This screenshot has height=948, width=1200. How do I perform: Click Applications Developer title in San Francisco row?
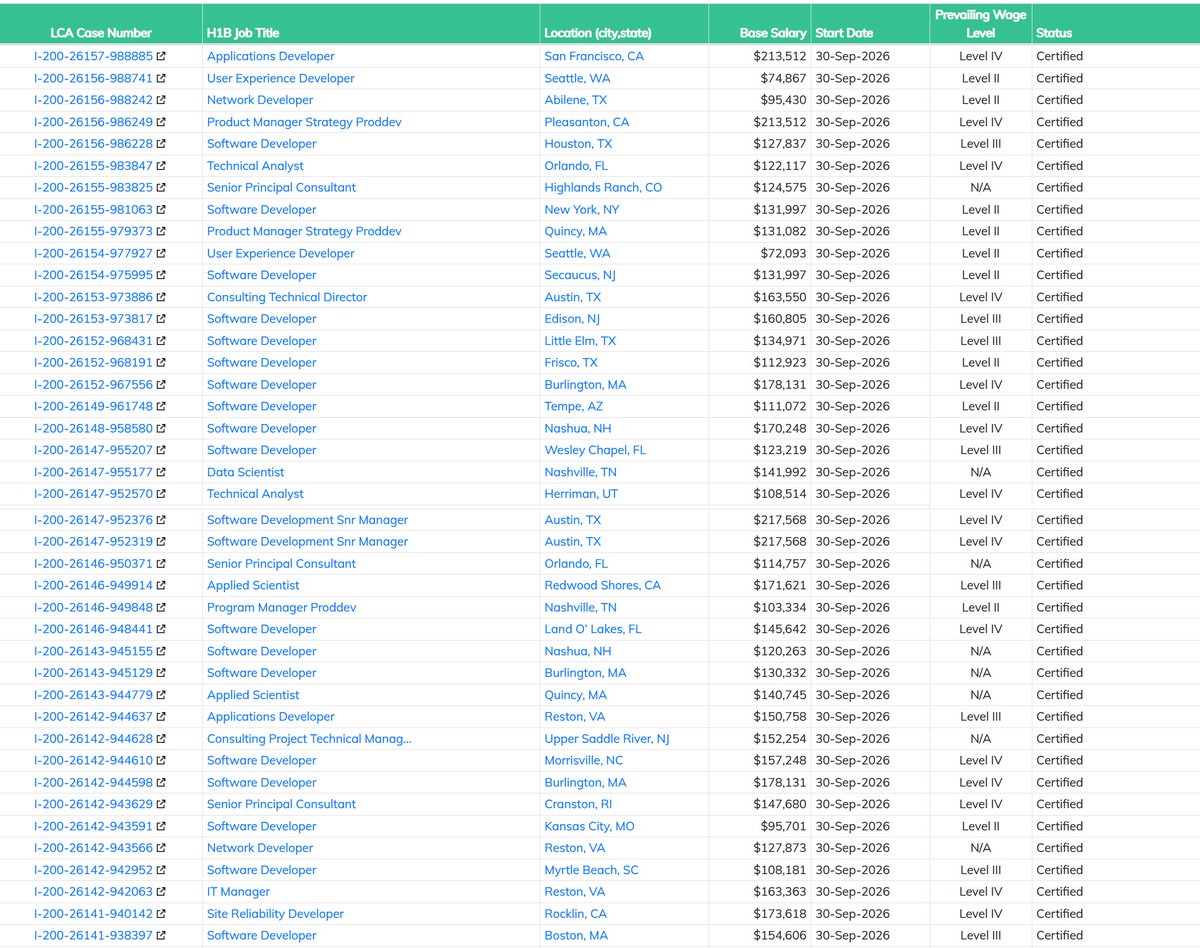tap(271, 56)
